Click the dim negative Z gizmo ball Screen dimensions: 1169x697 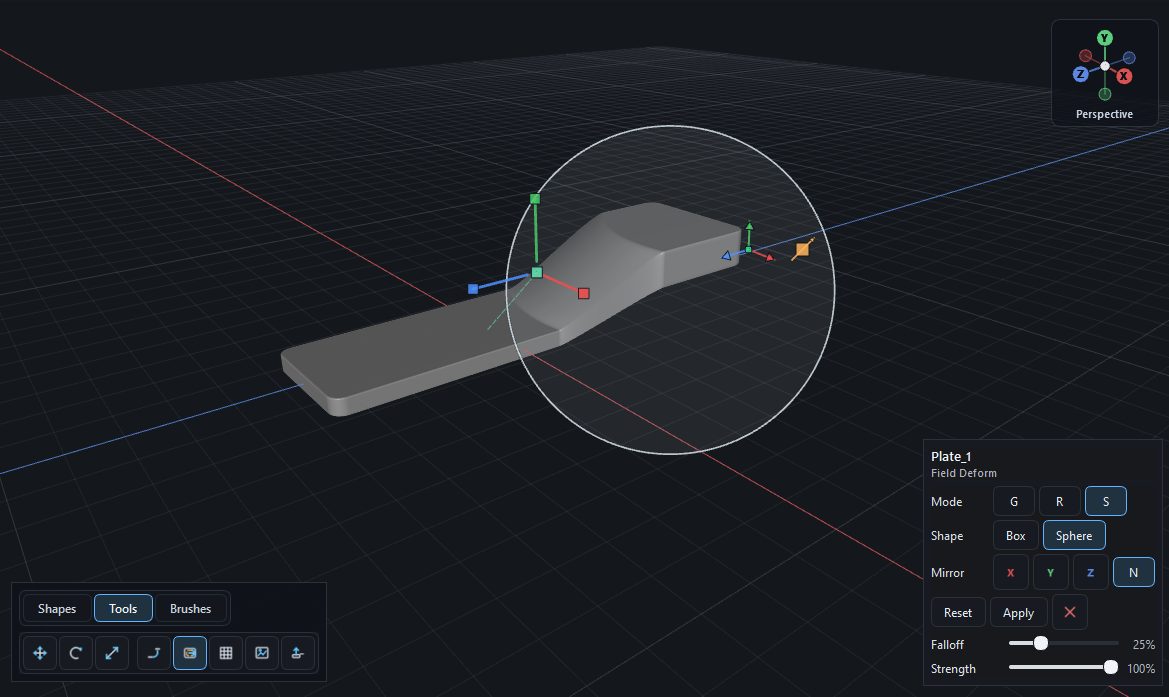click(x=1129, y=57)
